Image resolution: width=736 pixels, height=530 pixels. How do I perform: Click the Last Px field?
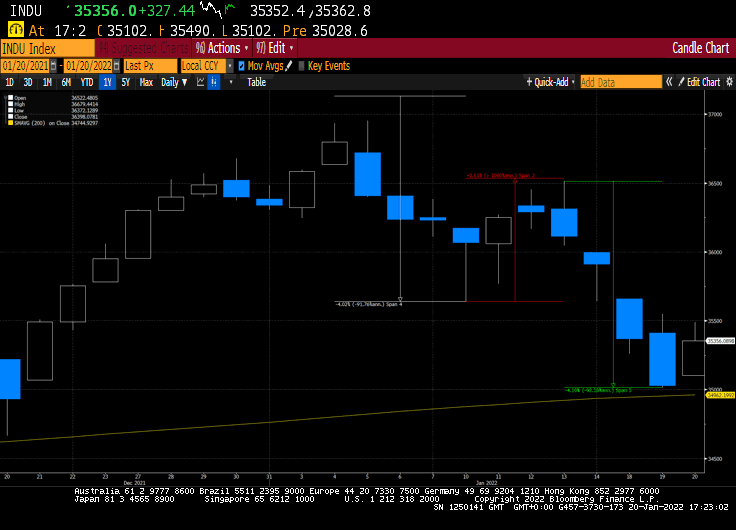150,66
